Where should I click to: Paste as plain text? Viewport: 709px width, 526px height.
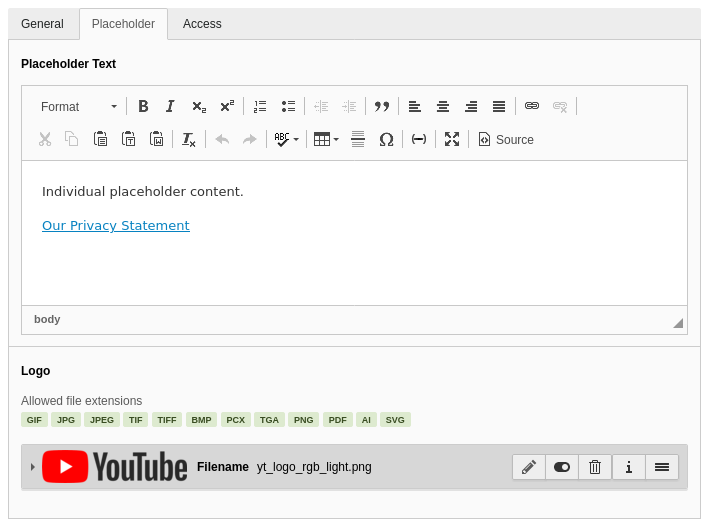coord(128,139)
